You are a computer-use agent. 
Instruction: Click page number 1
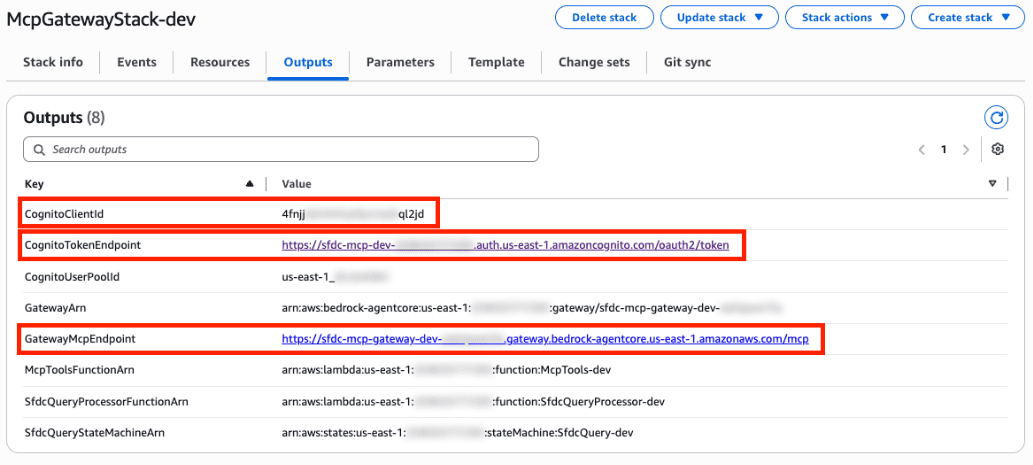(x=943, y=150)
